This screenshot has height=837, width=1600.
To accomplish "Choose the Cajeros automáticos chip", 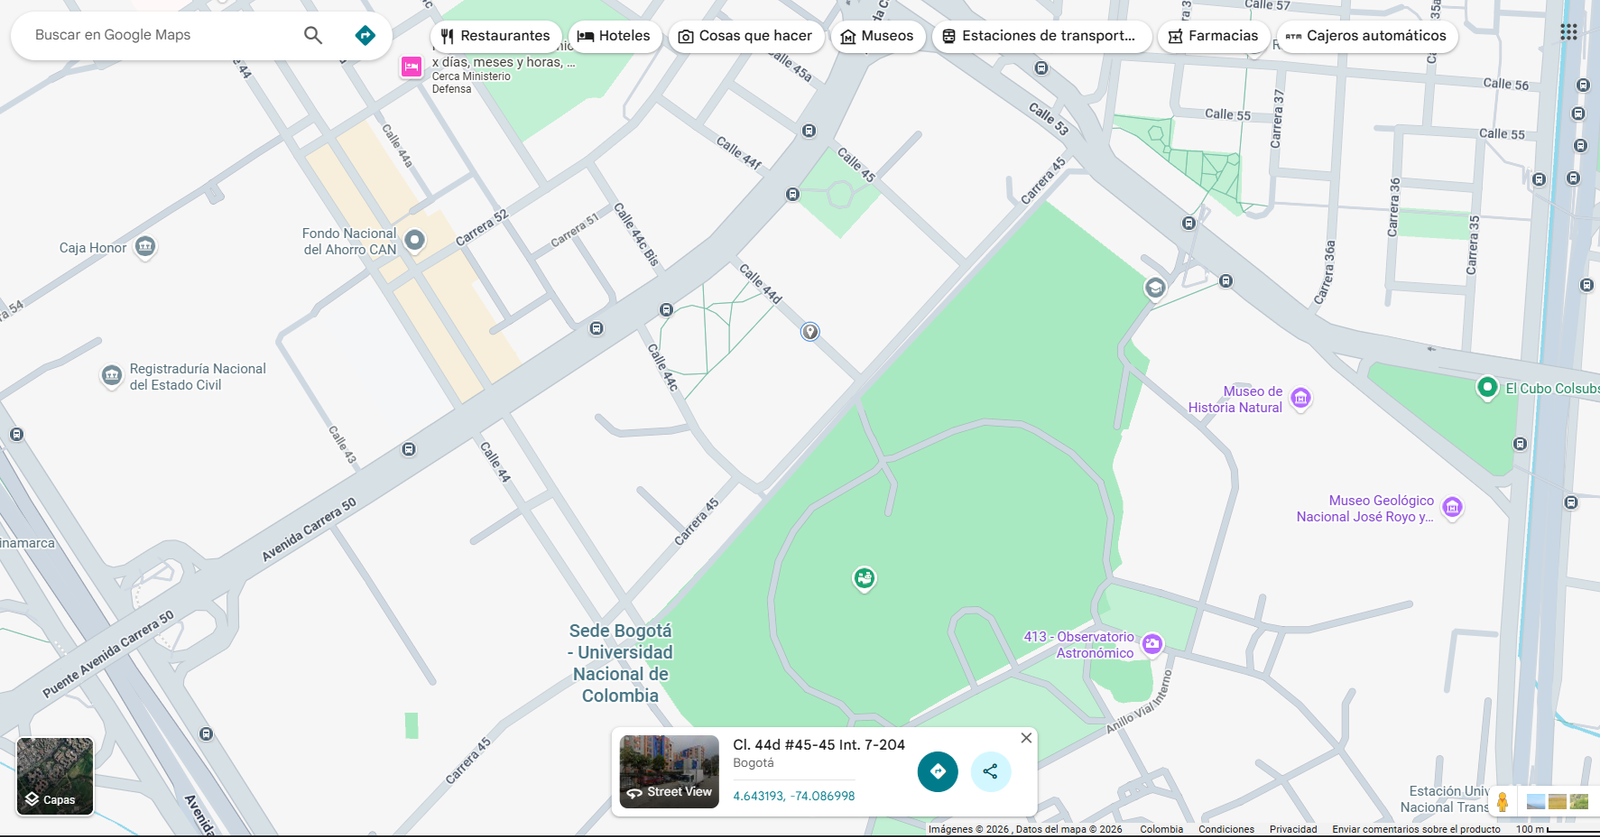I will click(1366, 36).
